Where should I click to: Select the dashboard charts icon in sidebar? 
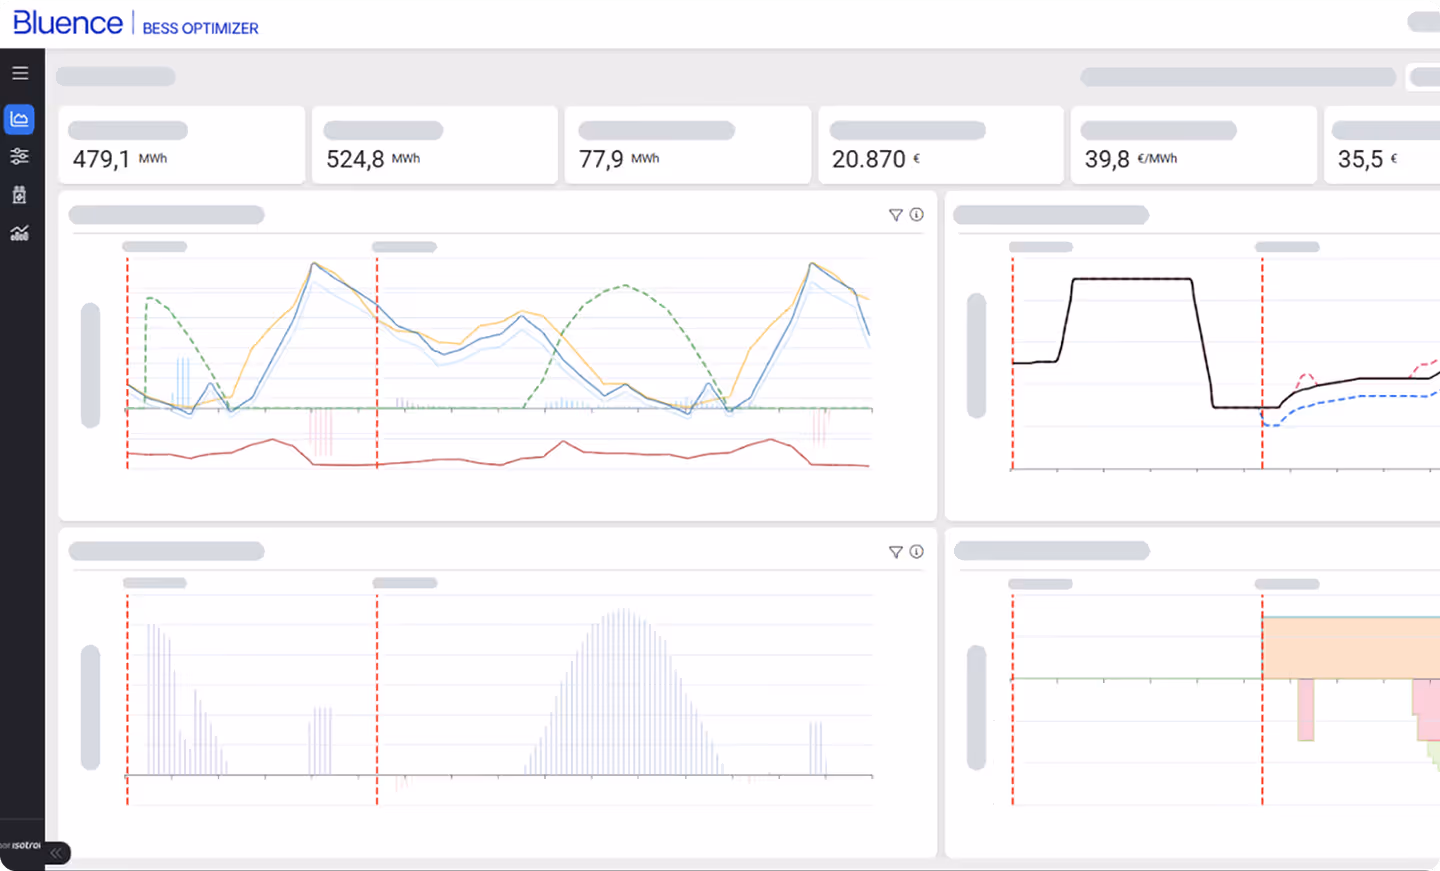[x=20, y=119]
